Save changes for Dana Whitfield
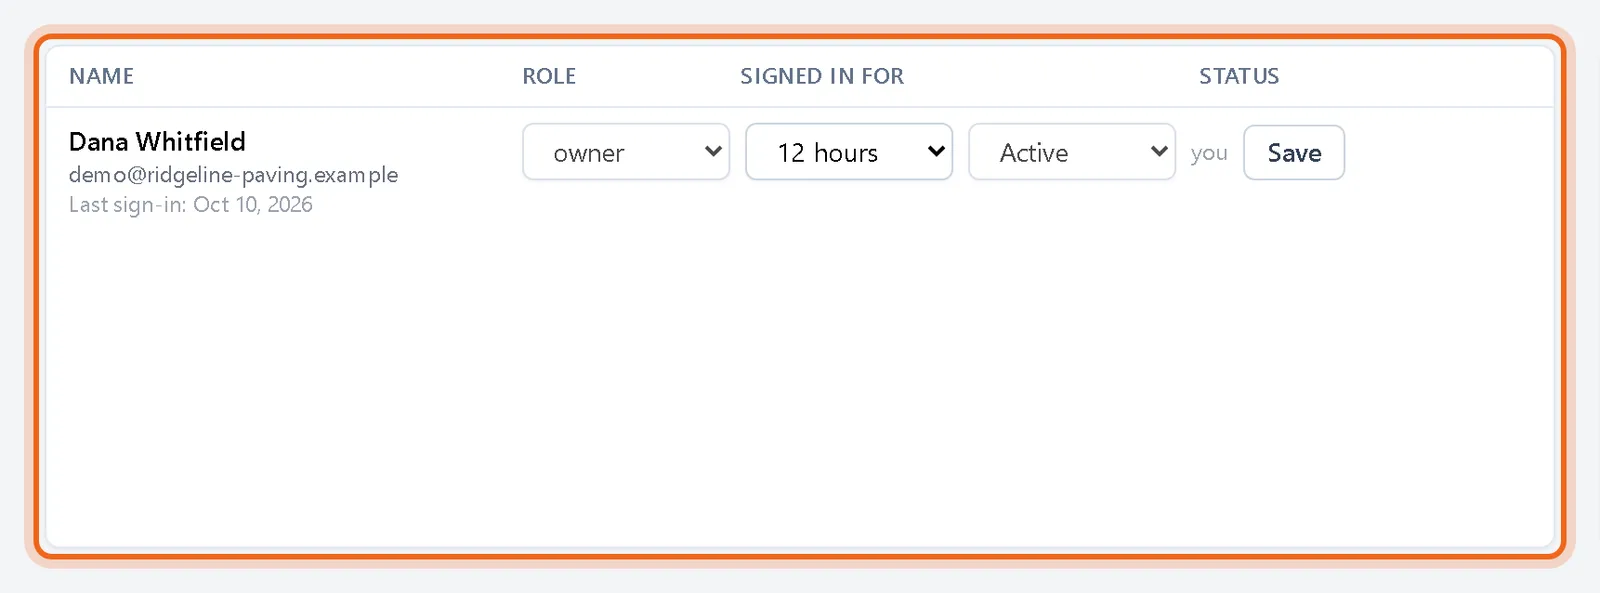The image size is (1600, 593). click(1294, 153)
